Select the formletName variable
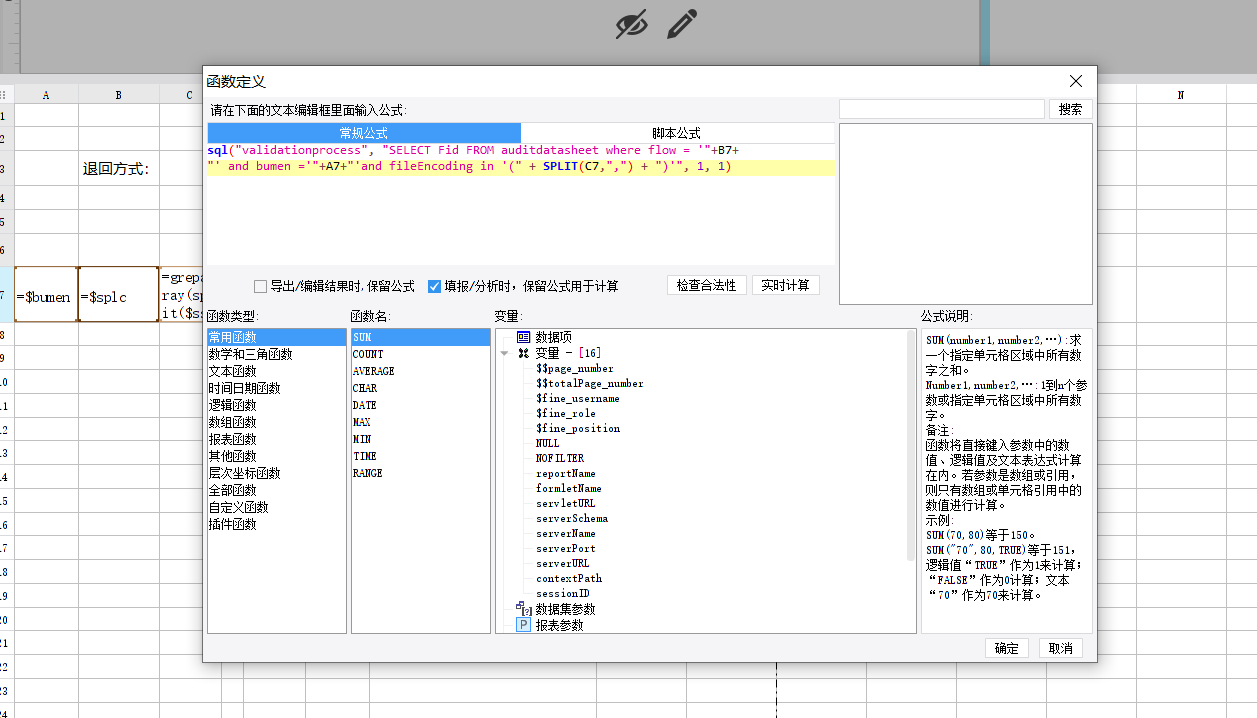The height and width of the screenshot is (718, 1257). tap(569, 489)
